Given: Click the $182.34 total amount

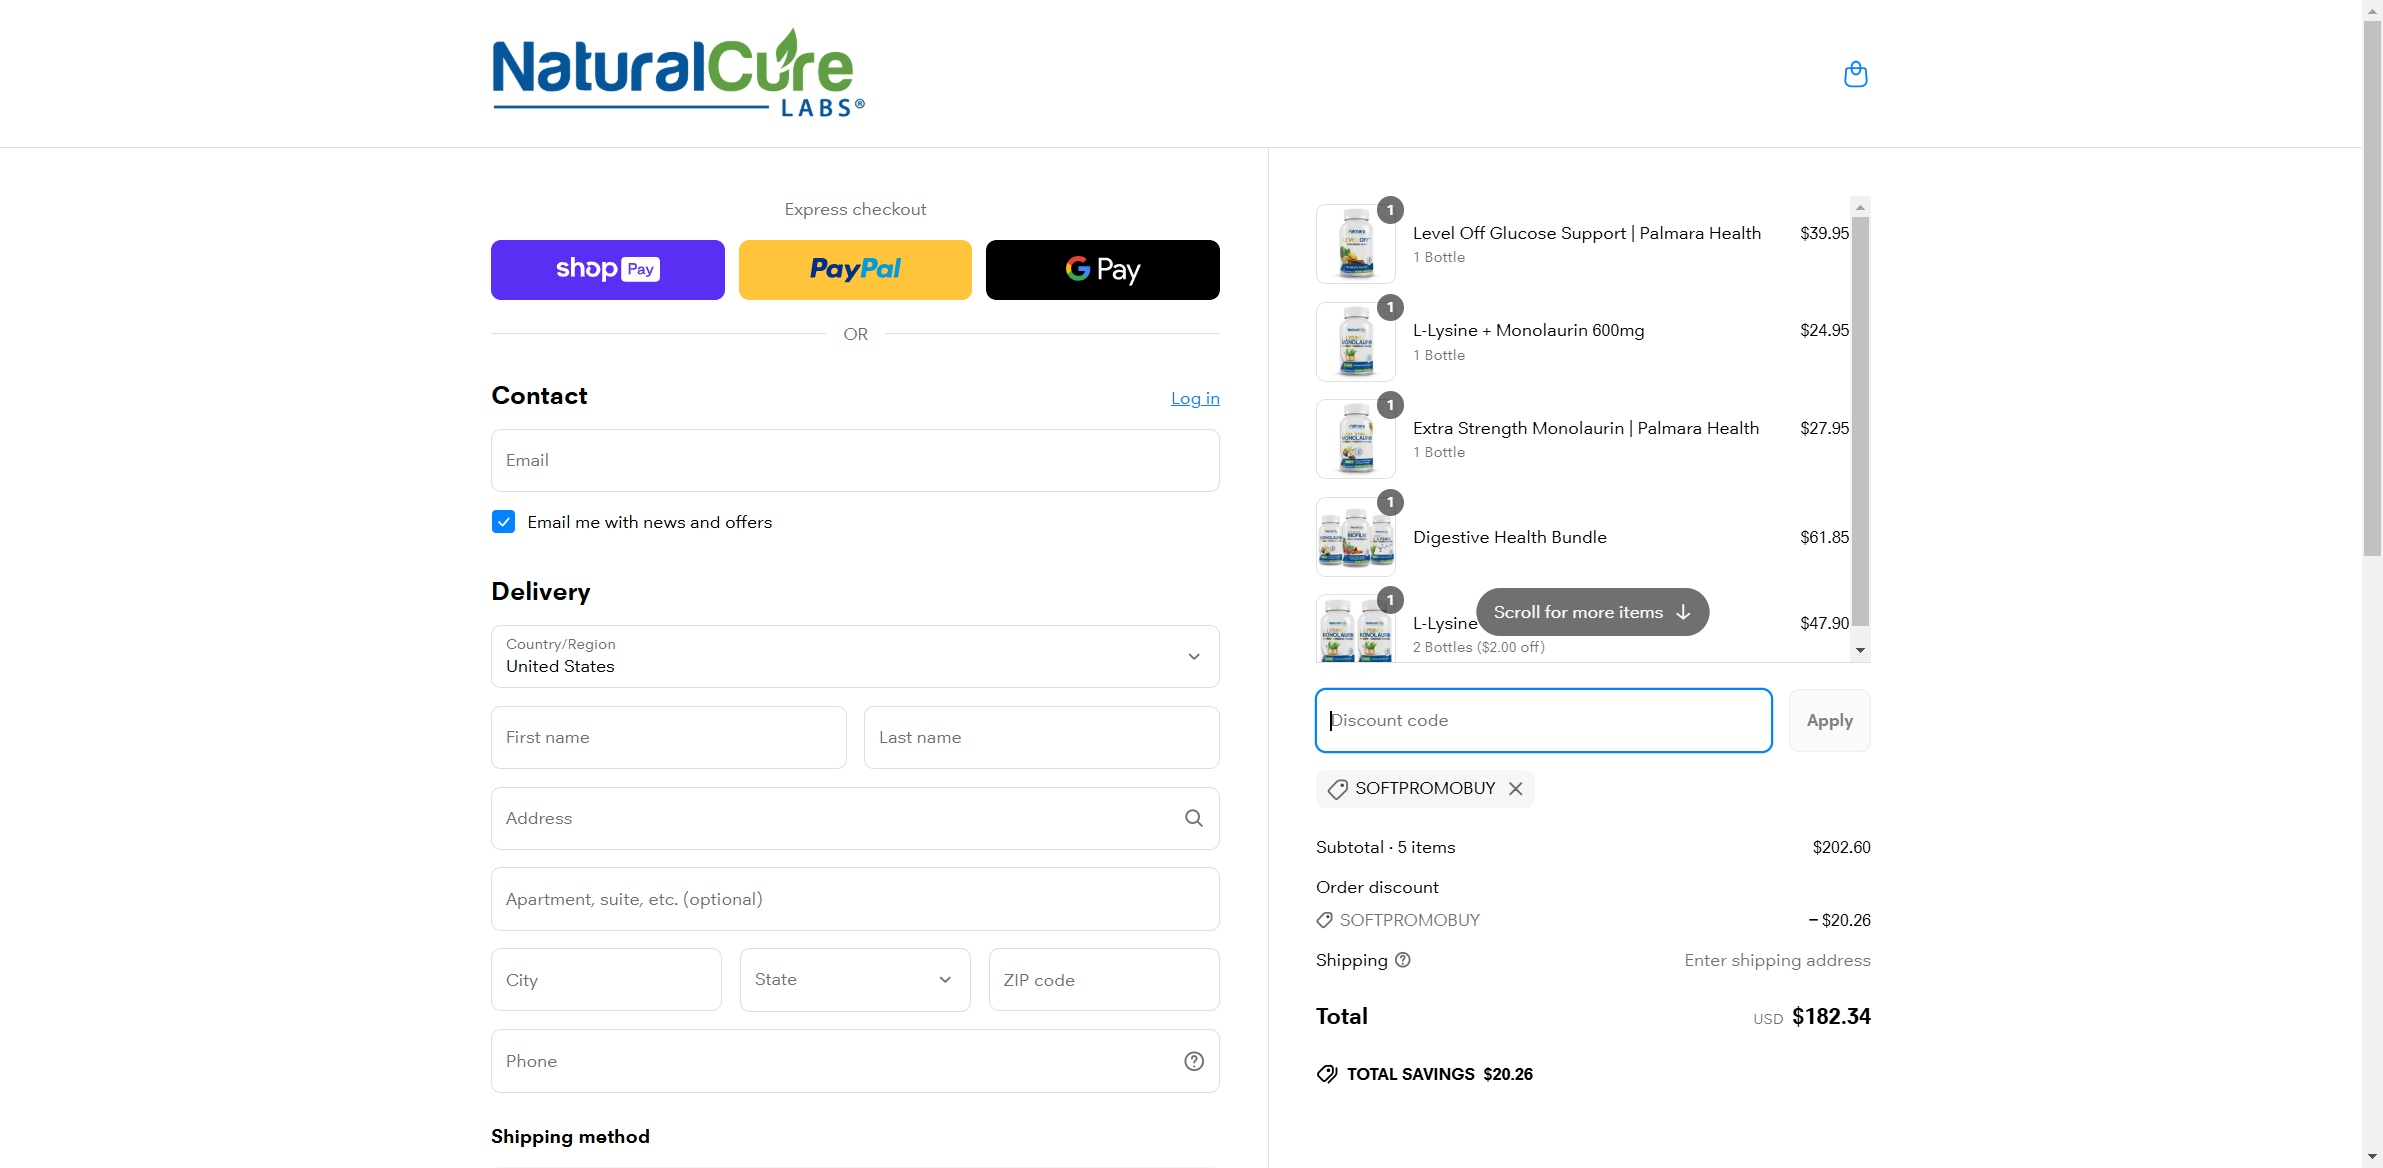Looking at the screenshot, I should click(1831, 1017).
